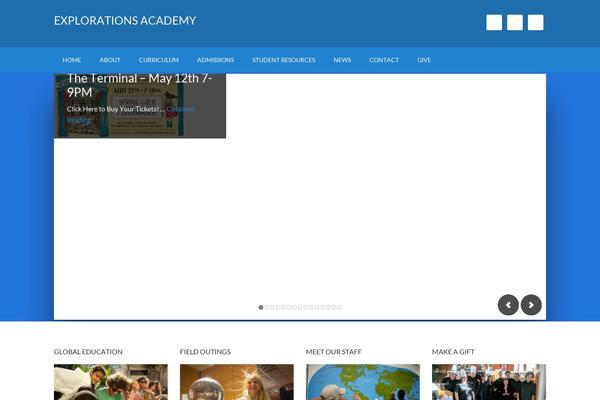Click the 'Click Here to Buy Your Tickets' text
Viewport: 600px width, 400px height.
[x=112, y=109]
